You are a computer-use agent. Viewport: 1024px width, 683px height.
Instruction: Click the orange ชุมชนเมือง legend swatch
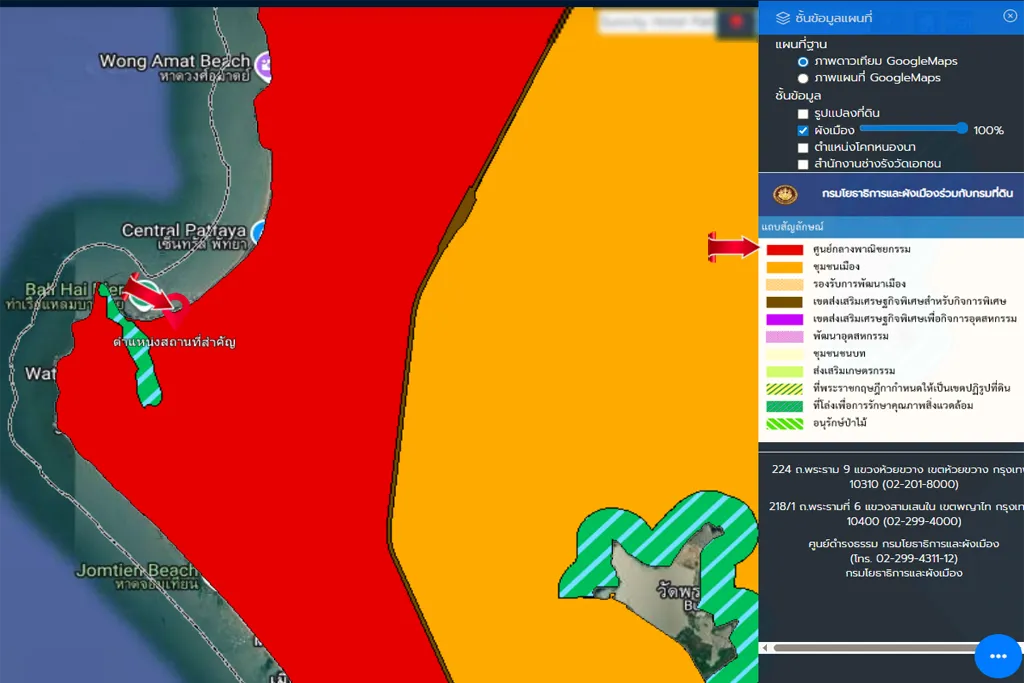tap(785, 267)
